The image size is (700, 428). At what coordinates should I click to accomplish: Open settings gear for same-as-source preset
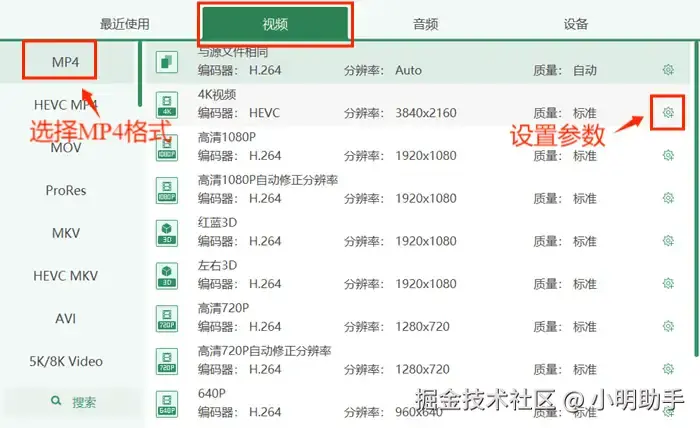(668, 70)
